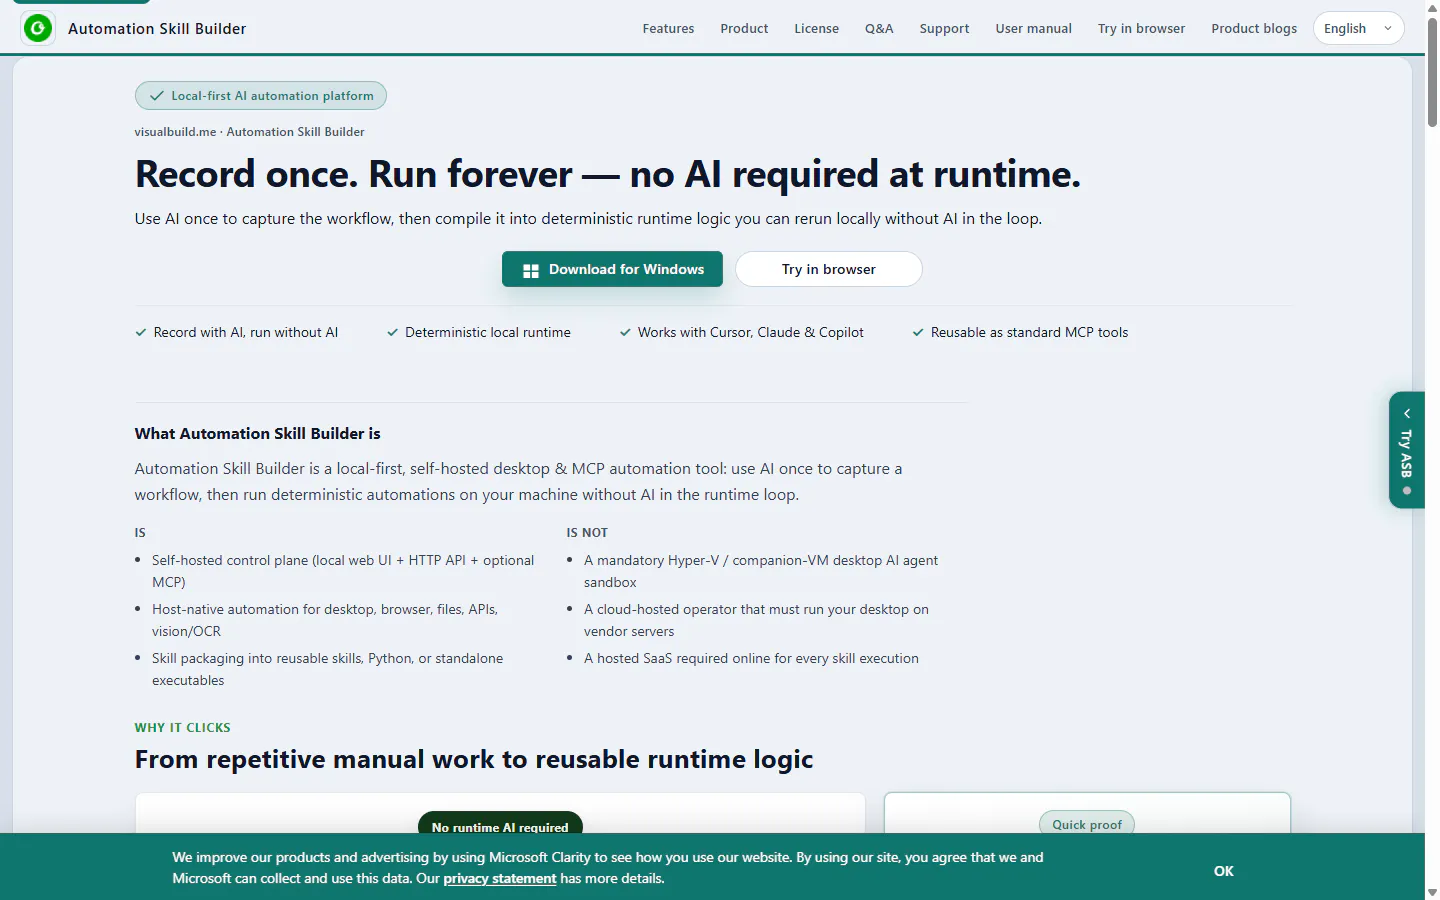Click the Download for Windows button
1440x900 pixels.
(x=612, y=269)
